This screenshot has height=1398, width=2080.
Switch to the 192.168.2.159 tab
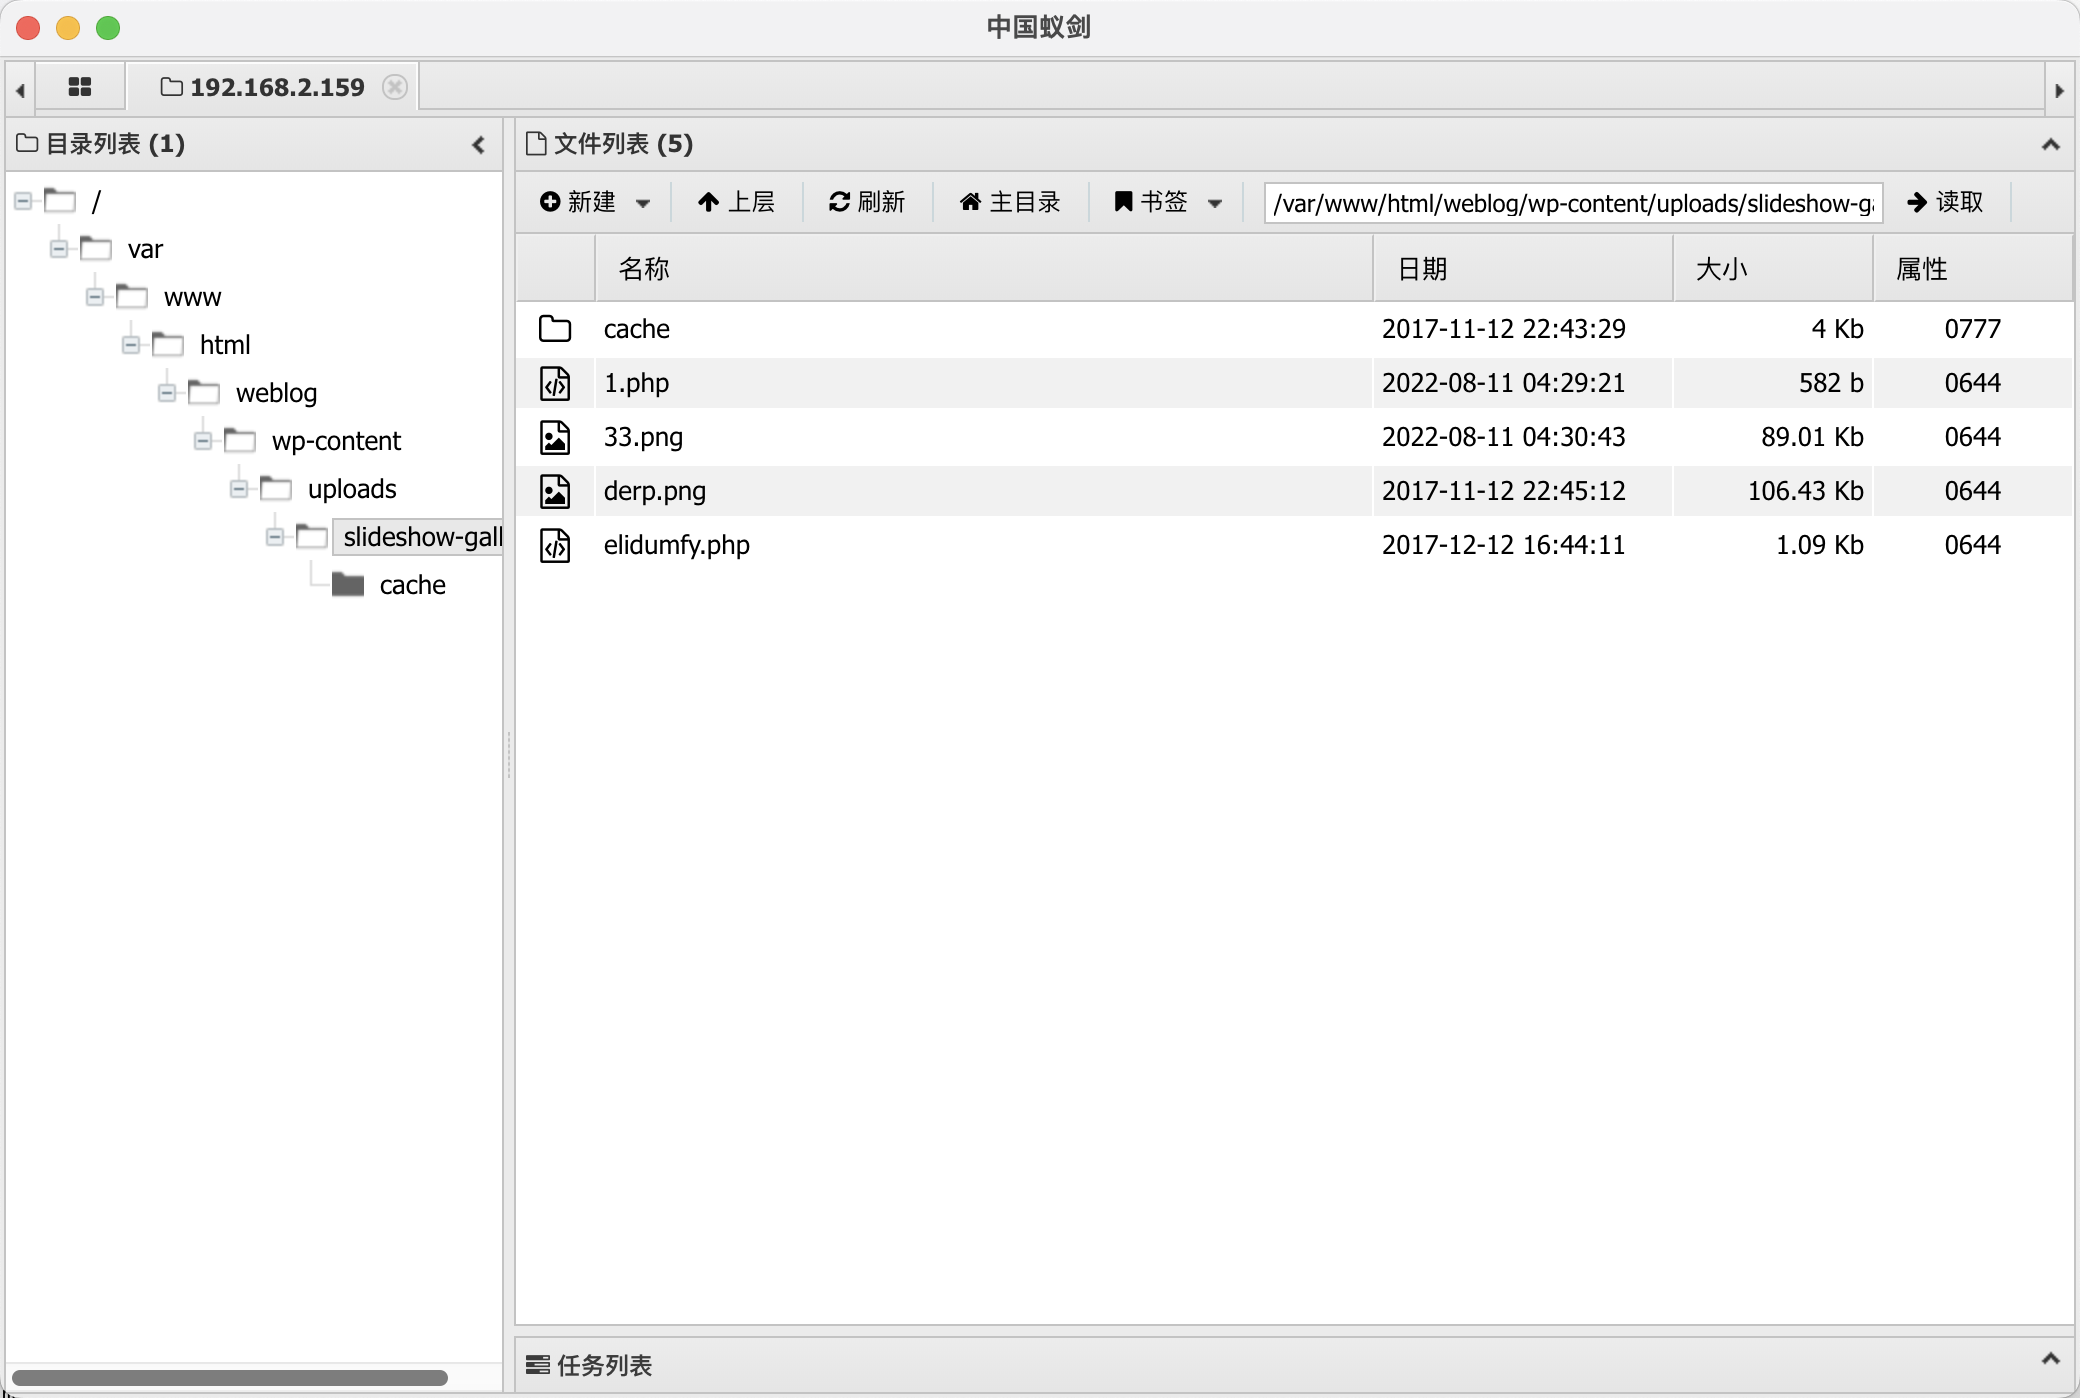pyautogui.click(x=276, y=87)
